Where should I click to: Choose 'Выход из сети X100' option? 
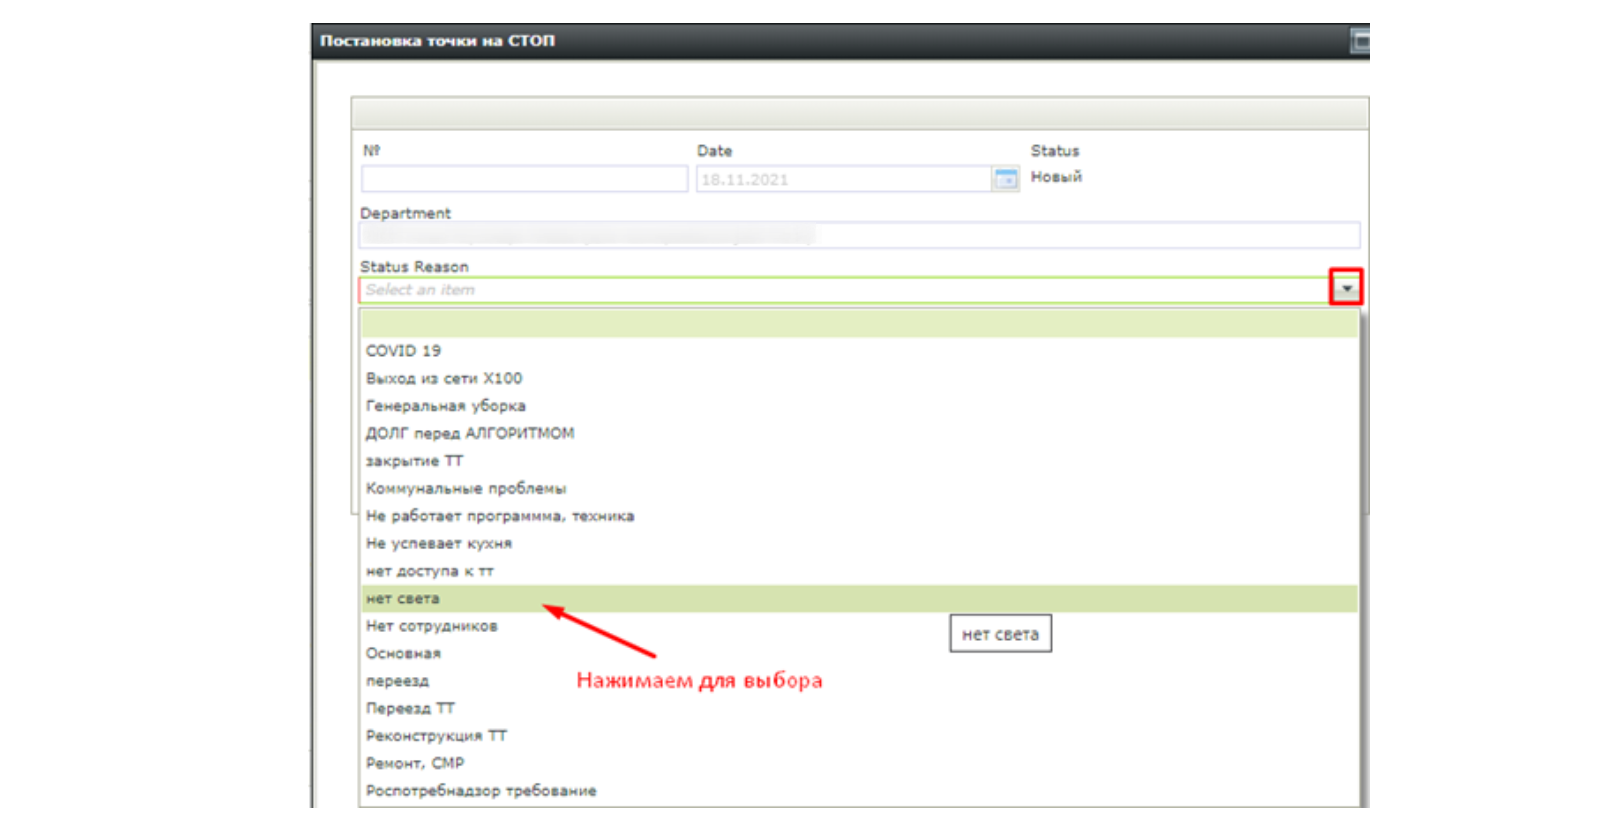[x=859, y=378]
